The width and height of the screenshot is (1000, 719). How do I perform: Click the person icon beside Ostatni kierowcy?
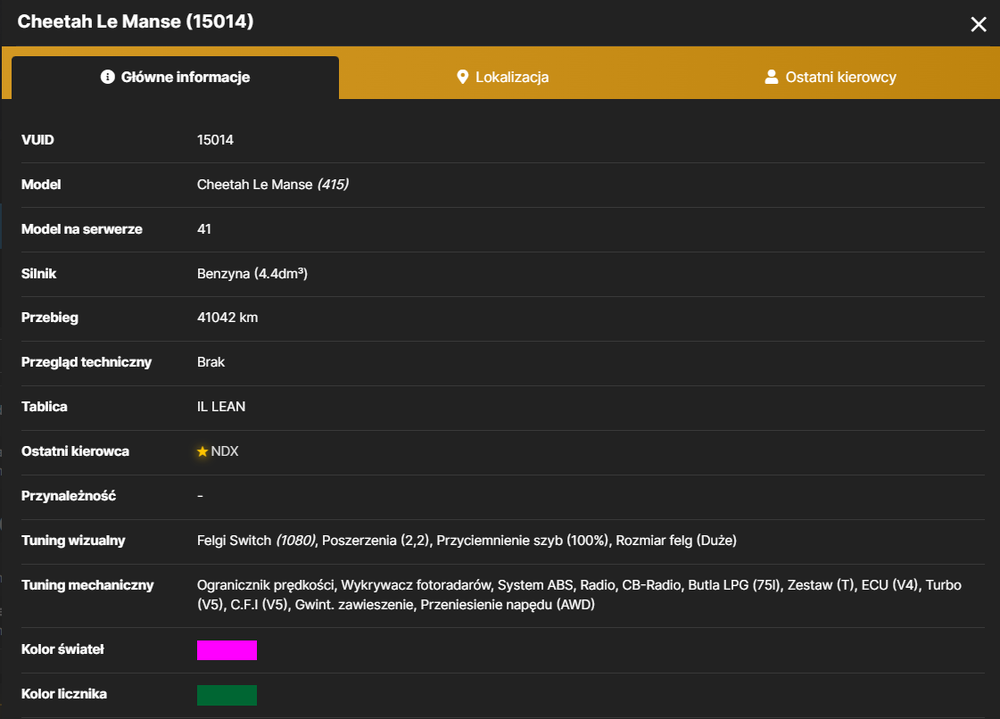(771, 77)
